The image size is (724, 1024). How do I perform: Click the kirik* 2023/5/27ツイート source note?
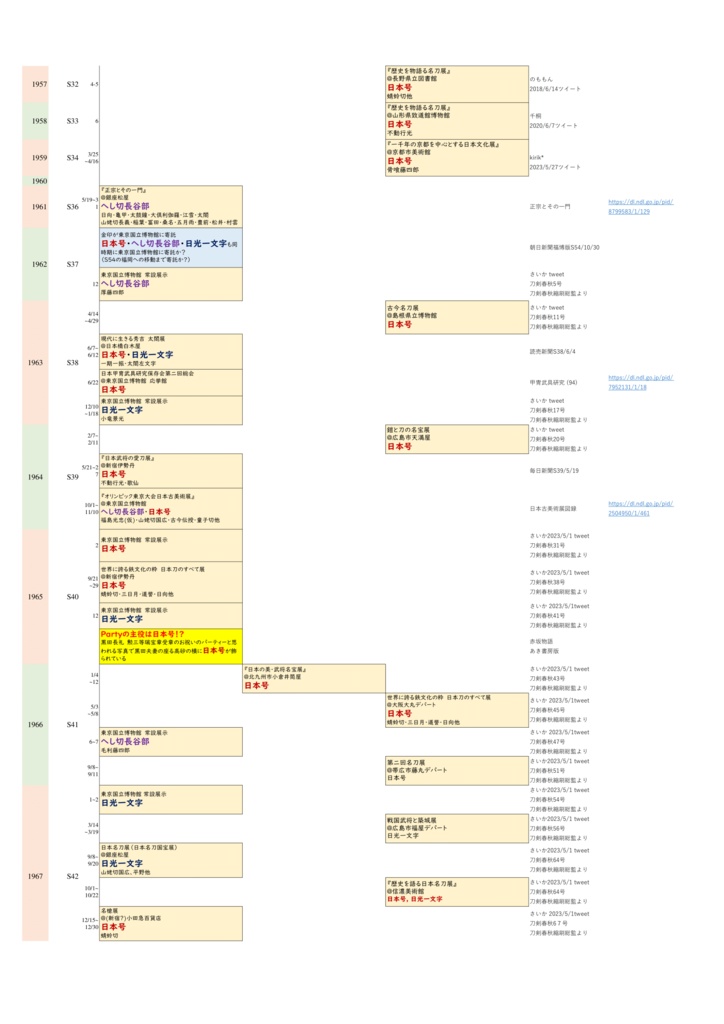[x=554, y=162]
